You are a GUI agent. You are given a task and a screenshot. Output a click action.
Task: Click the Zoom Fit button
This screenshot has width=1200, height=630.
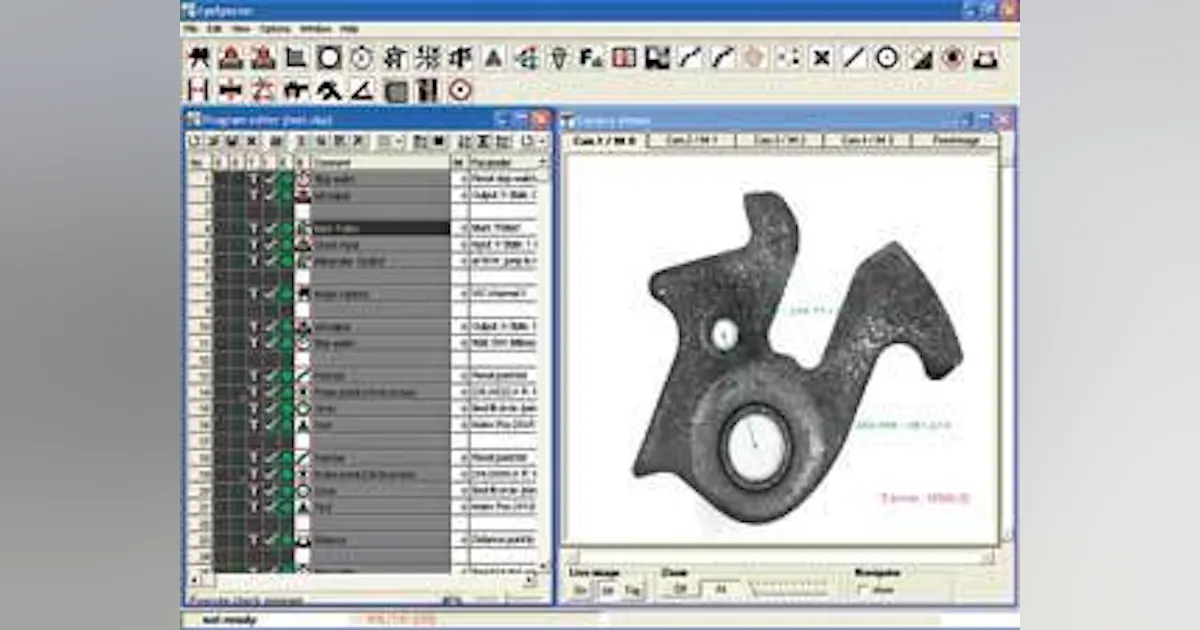(x=719, y=590)
